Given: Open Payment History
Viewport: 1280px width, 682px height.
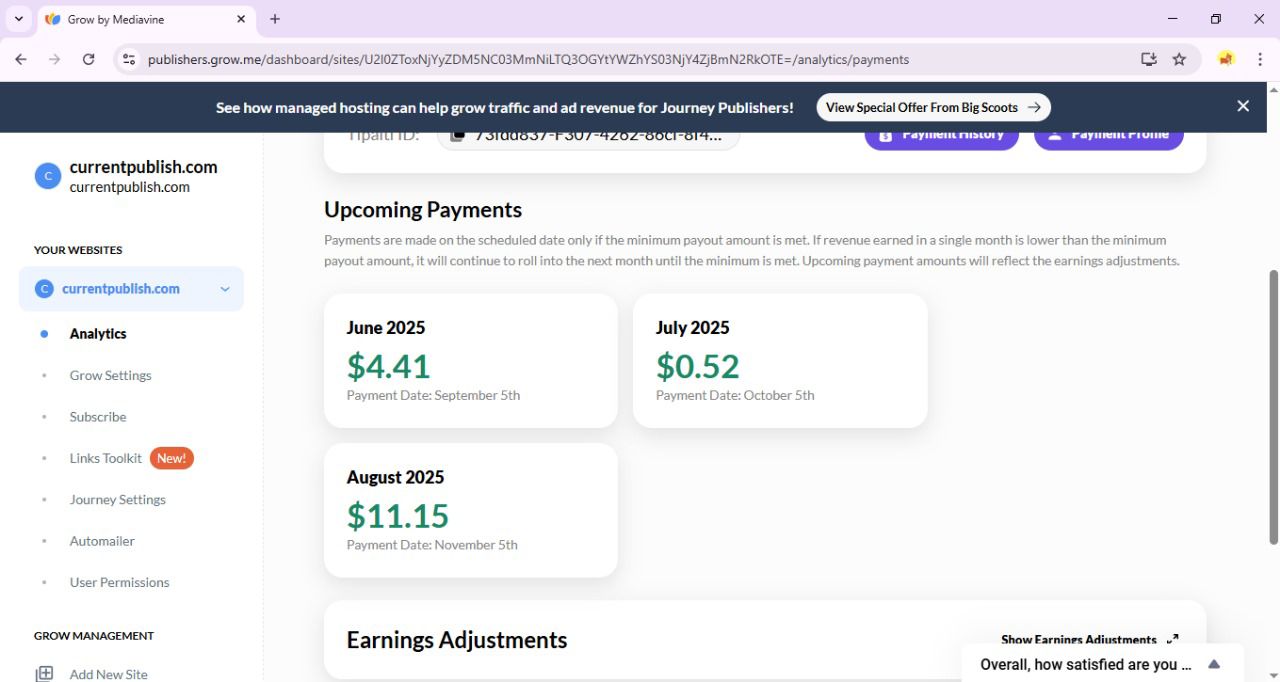Looking at the screenshot, I should (941, 136).
